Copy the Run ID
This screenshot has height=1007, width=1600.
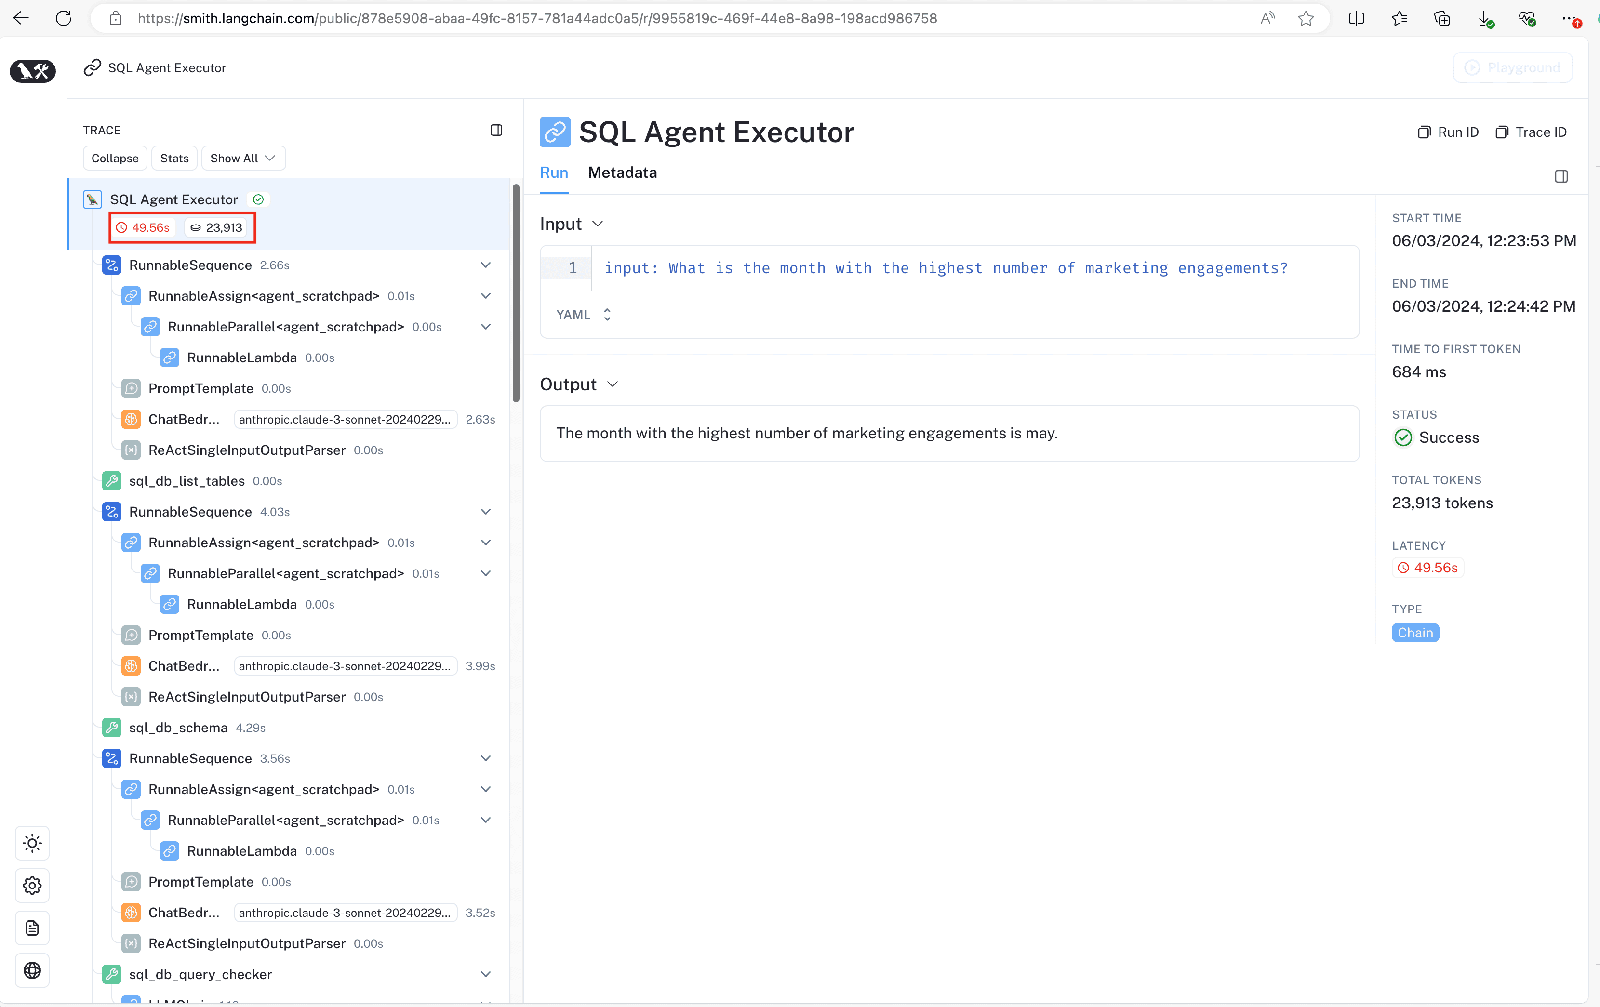coord(1448,132)
